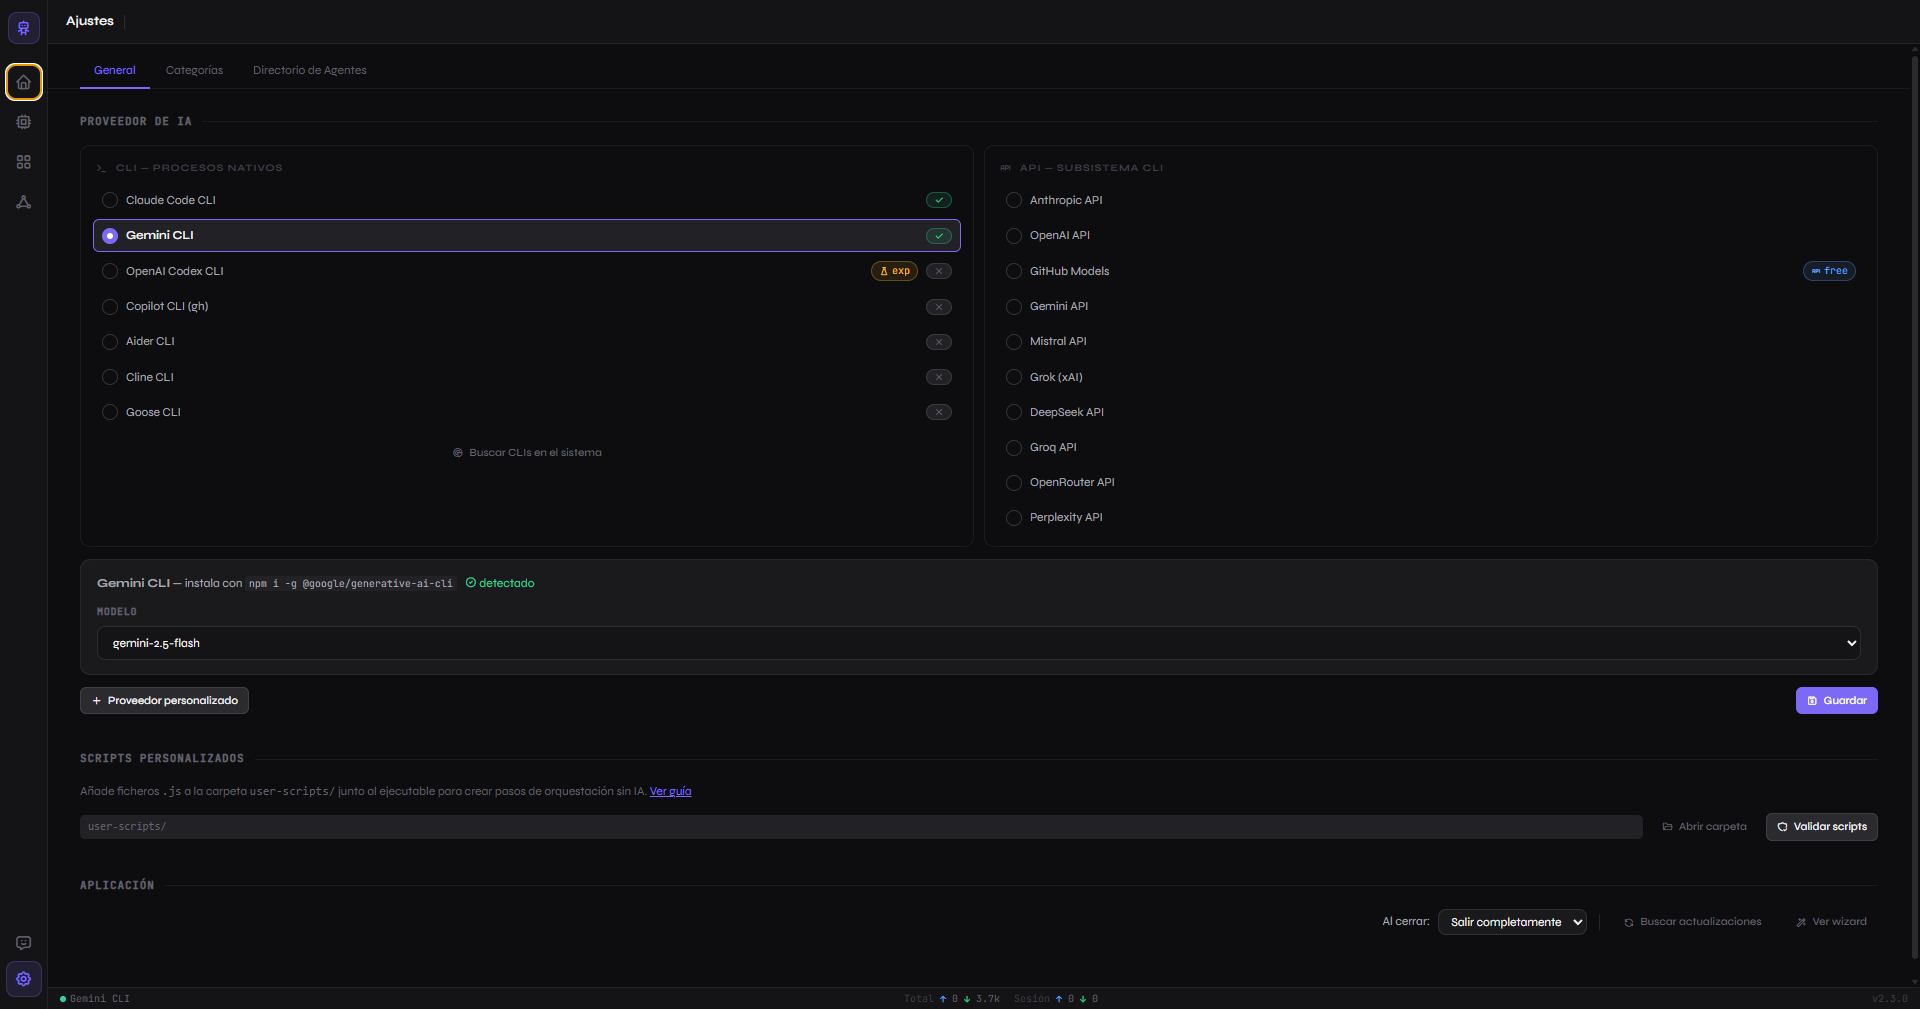Click the green detectado status indicator
This screenshot has height=1009, width=1920.
[500, 583]
